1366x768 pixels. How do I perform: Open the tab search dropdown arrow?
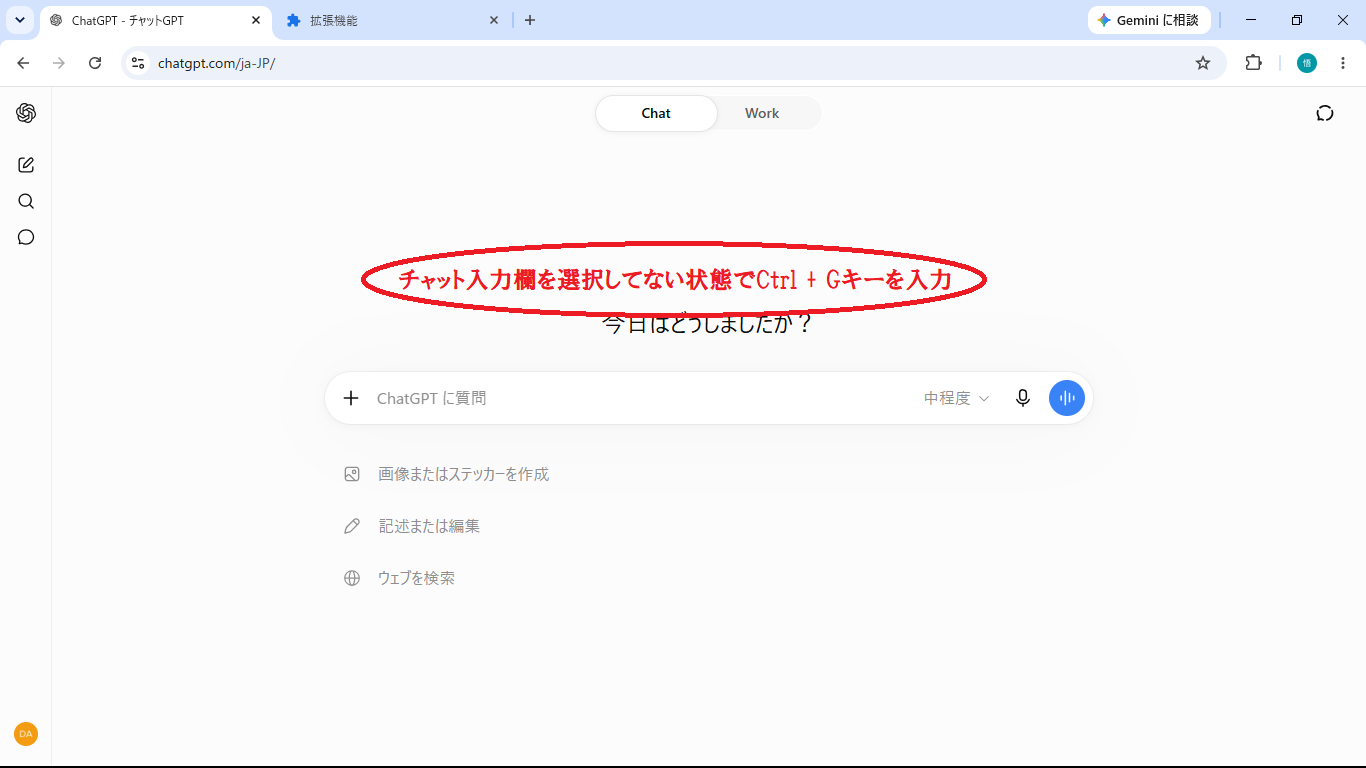[20, 20]
